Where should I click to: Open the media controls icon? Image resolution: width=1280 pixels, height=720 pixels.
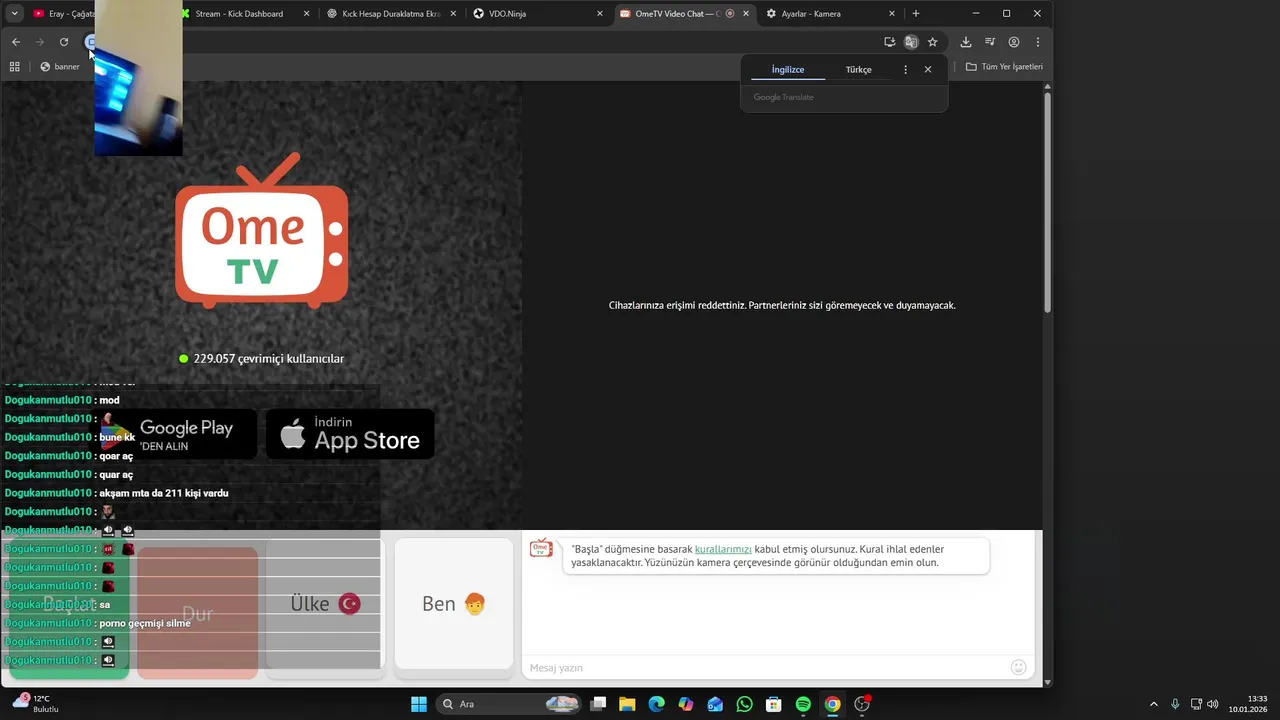[990, 42]
